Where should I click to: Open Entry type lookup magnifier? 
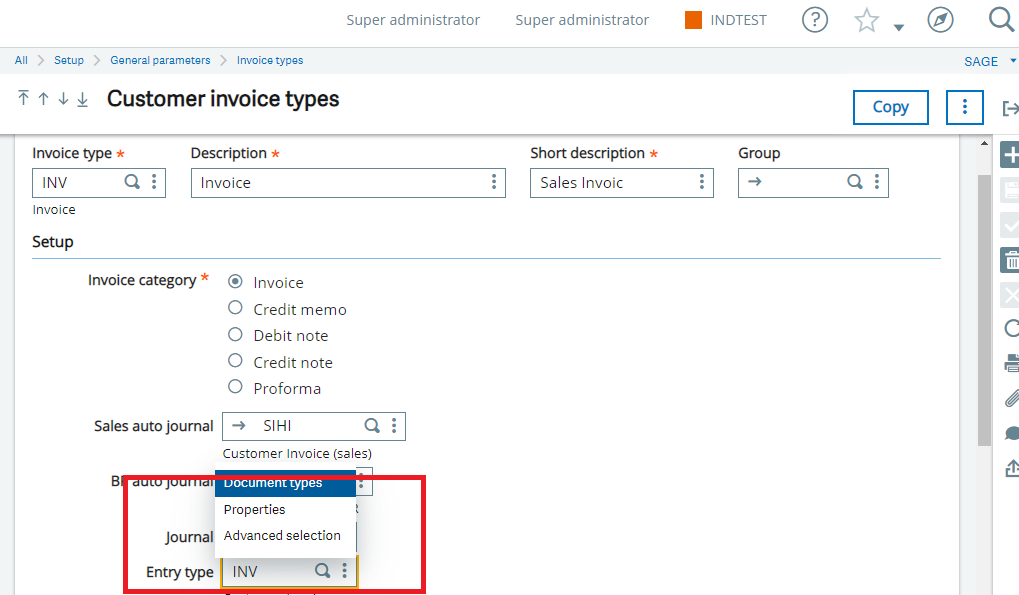322,571
